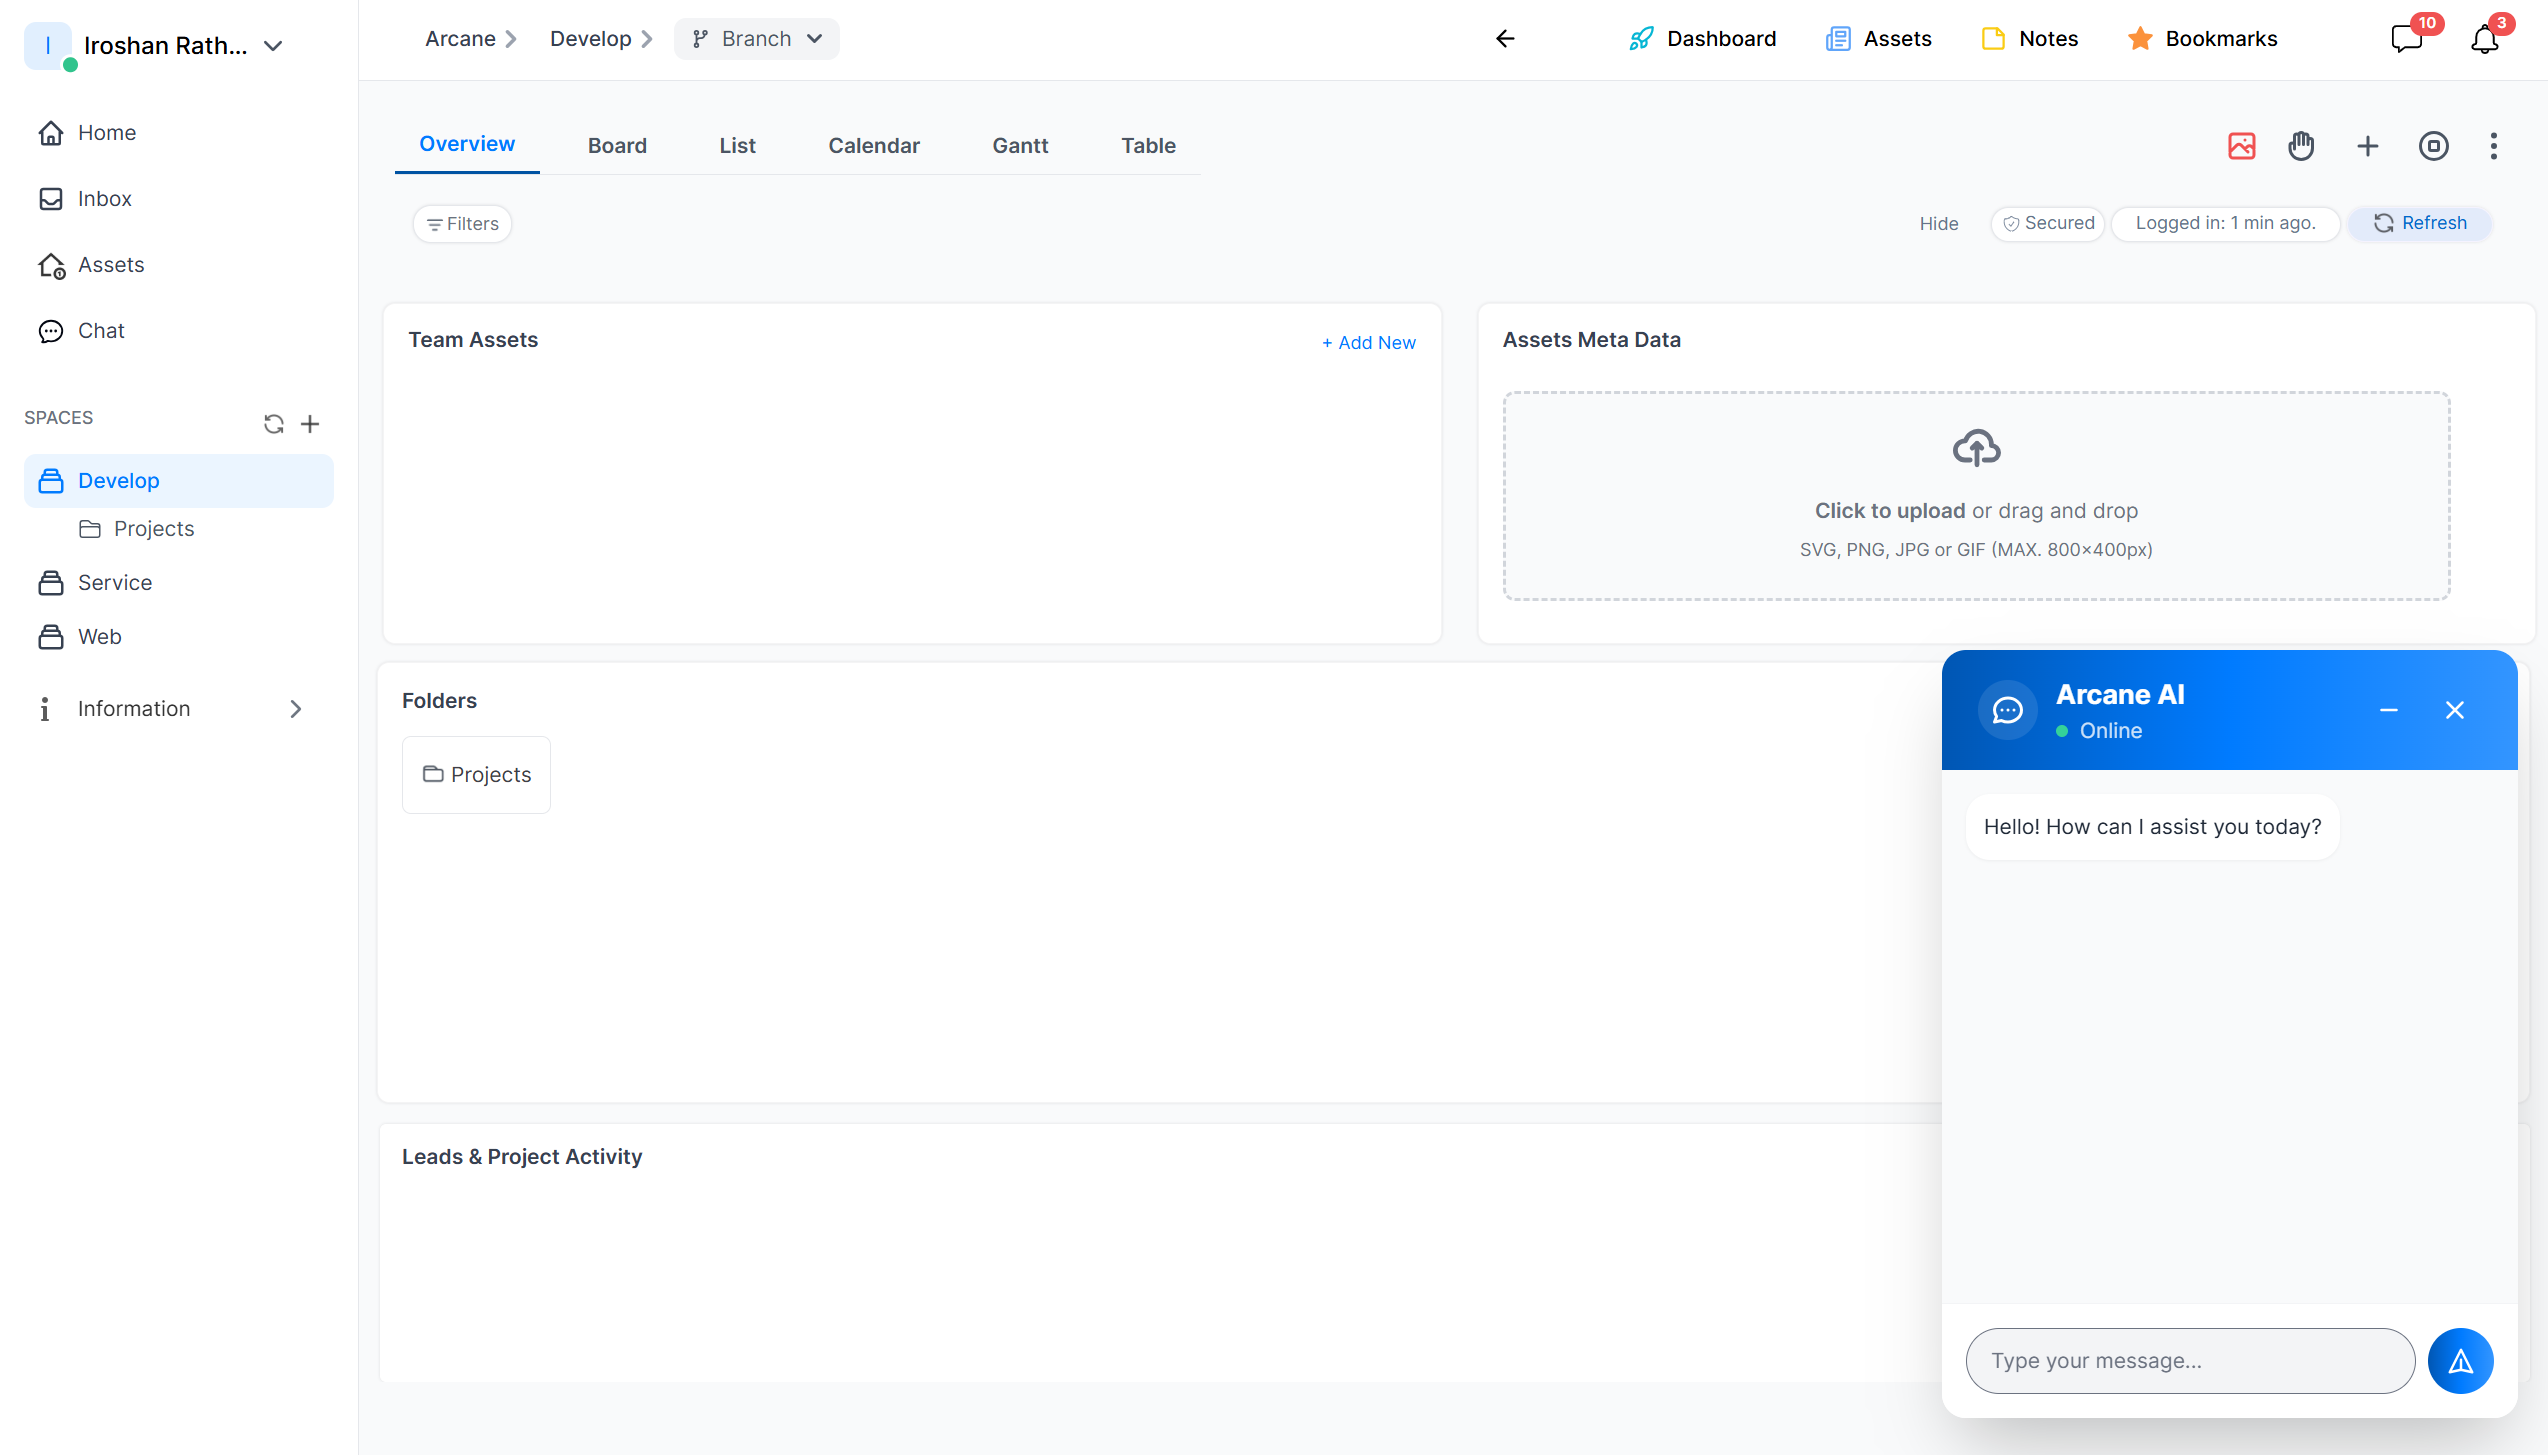Add a new space with plus icon
The image size is (2548, 1455).
tap(310, 424)
